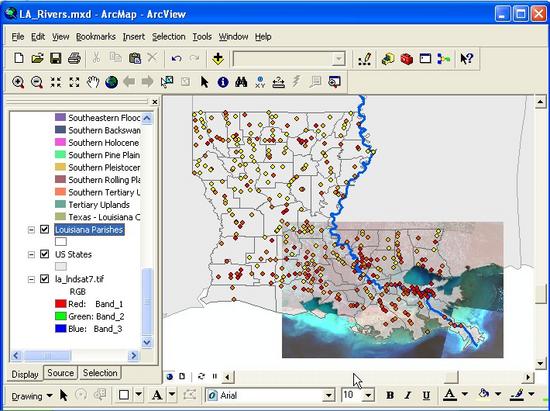This screenshot has height=411, width=550.
Task: Select the Measure ruler tool
Action: click(x=279, y=82)
